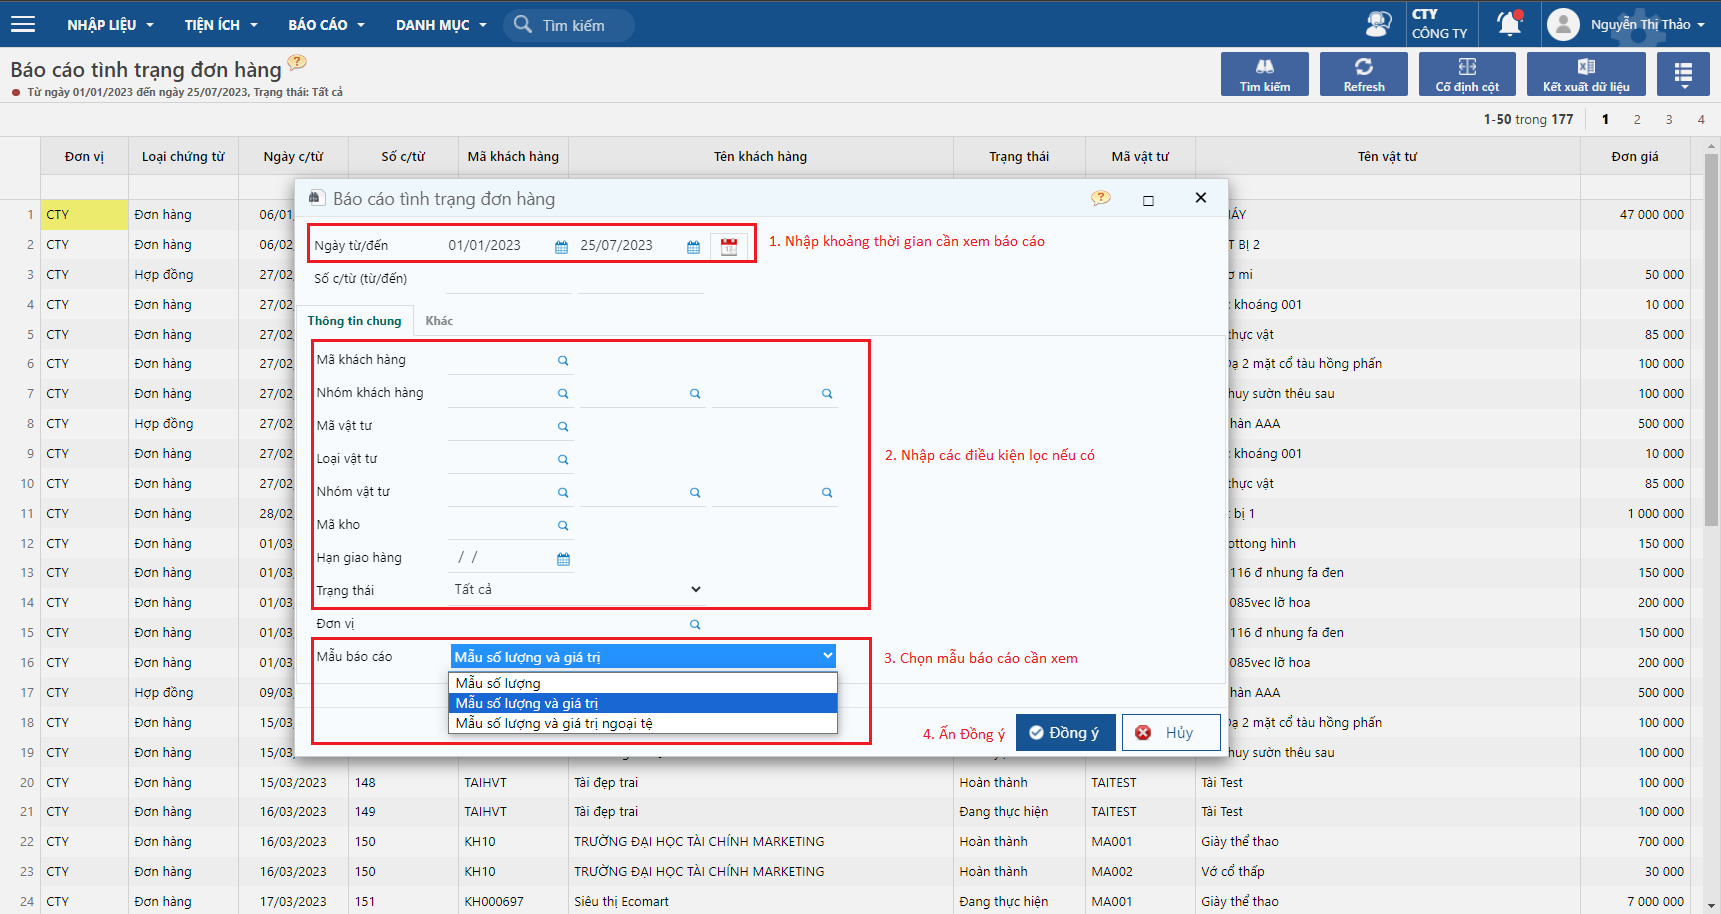This screenshot has width=1721, height=914.
Task: Open the start date calendar picker
Action: pyautogui.click(x=561, y=246)
